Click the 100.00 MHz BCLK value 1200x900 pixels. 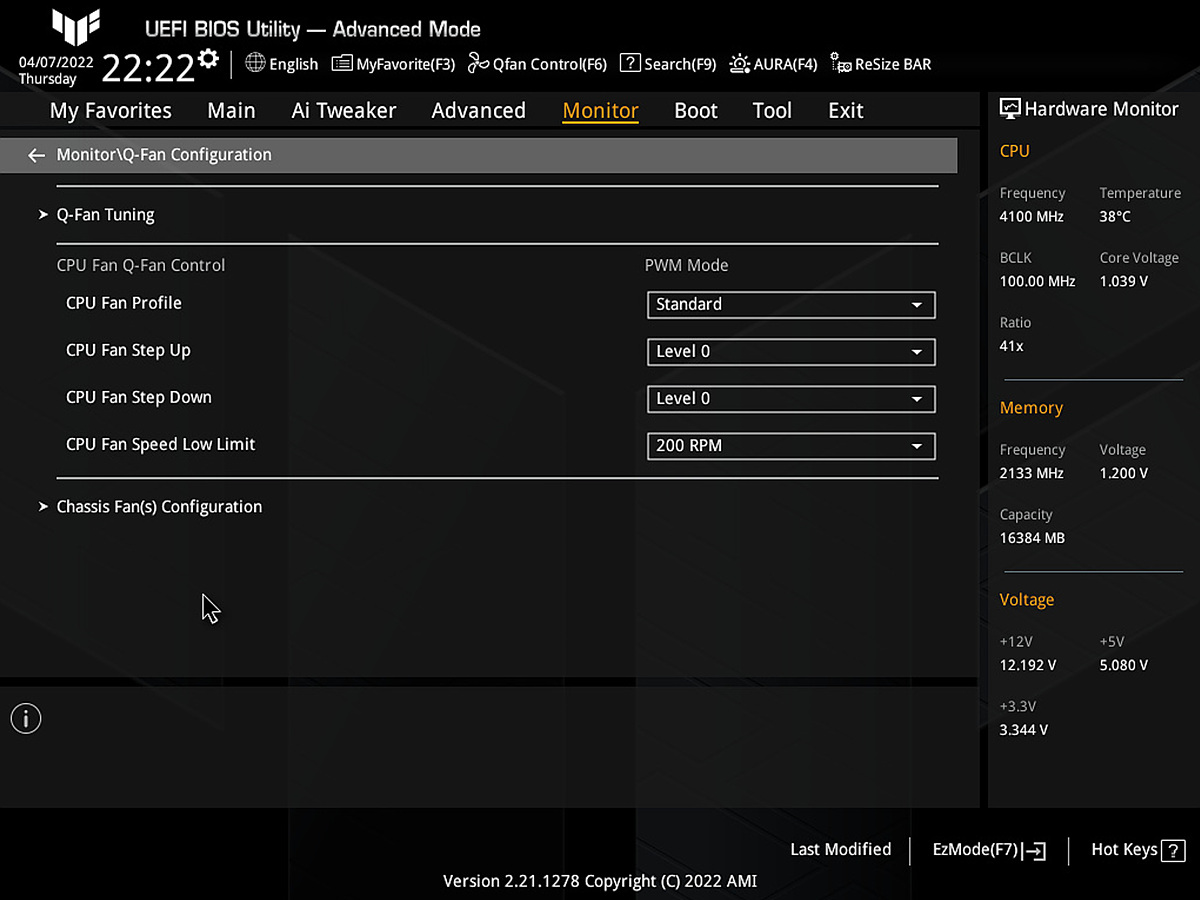point(1037,282)
